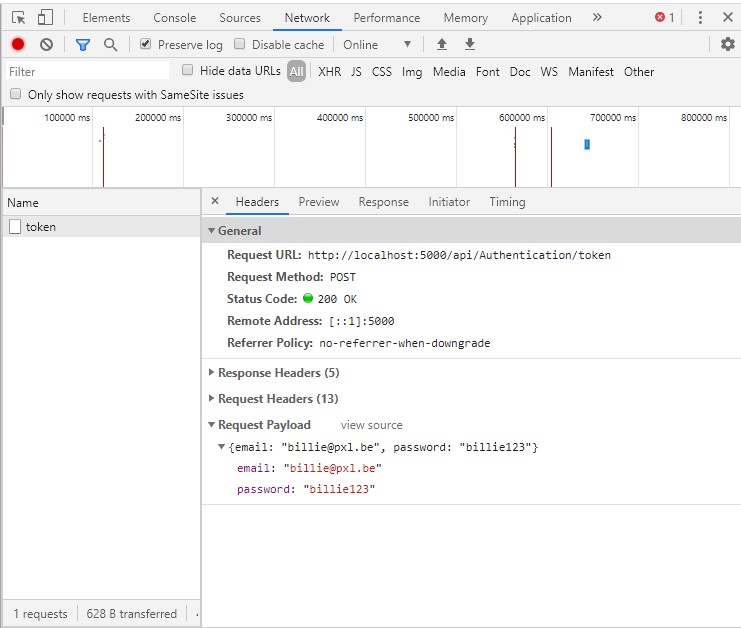Toggle the device toolbar icon
This screenshot has height=628, width=741.
(45, 17)
